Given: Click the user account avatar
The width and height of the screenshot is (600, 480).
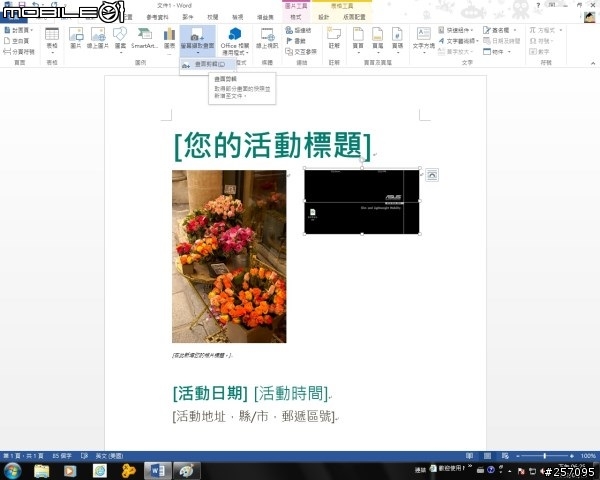Looking at the screenshot, I should tap(589, 17).
